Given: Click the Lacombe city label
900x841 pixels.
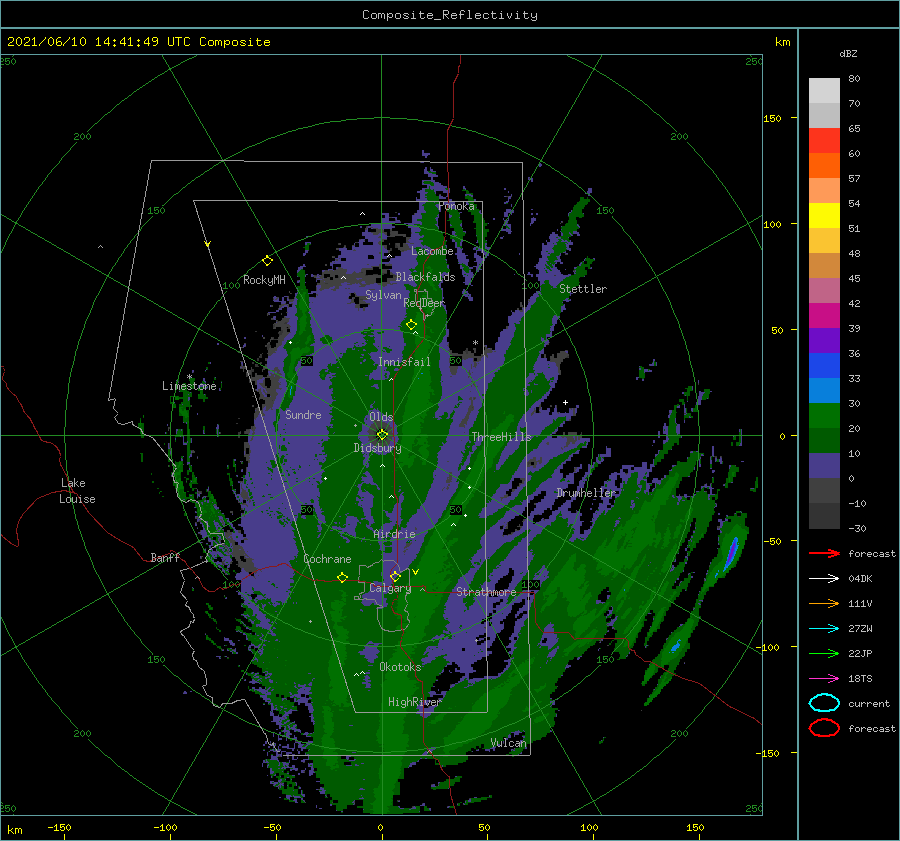Looking at the screenshot, I should coord(432,251).
